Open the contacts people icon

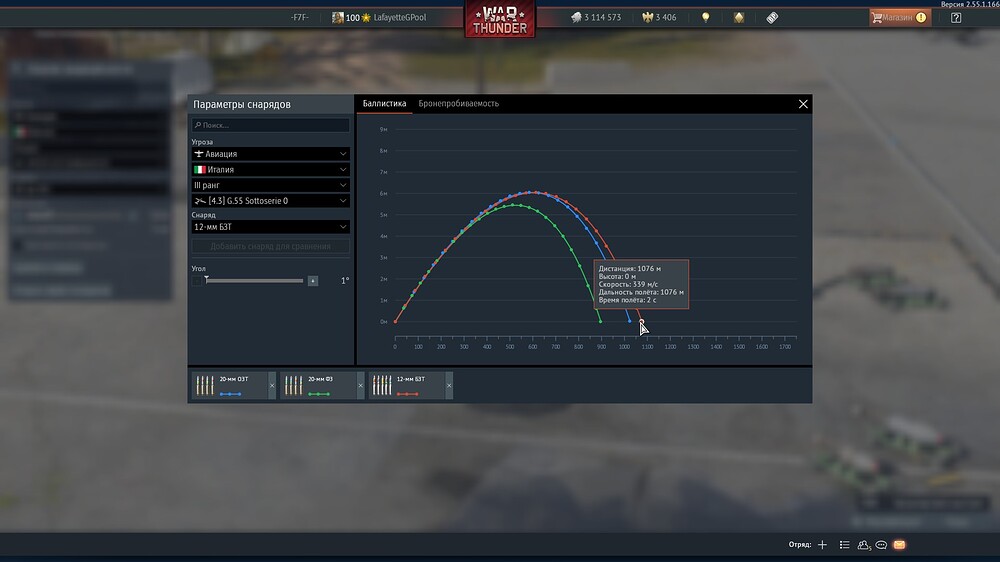tap(864, 545)
